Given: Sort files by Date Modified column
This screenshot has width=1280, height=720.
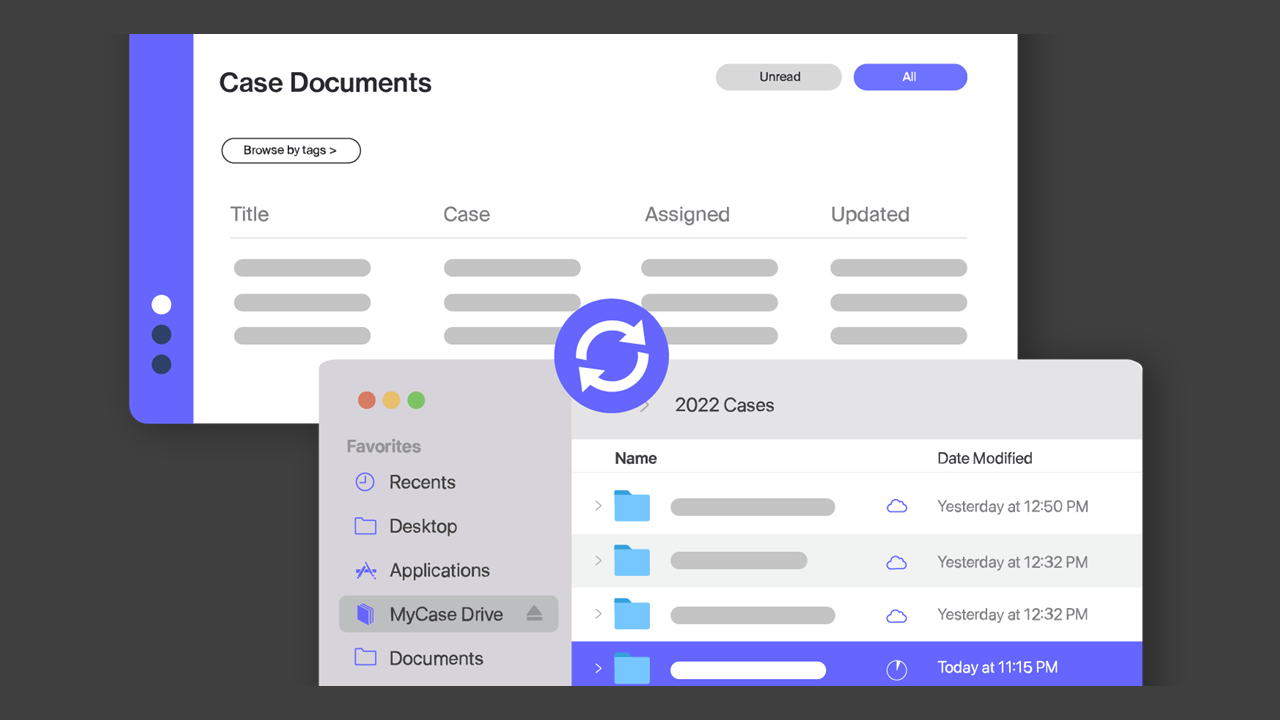Looking at the screenshot, I should tap(984, 458).
